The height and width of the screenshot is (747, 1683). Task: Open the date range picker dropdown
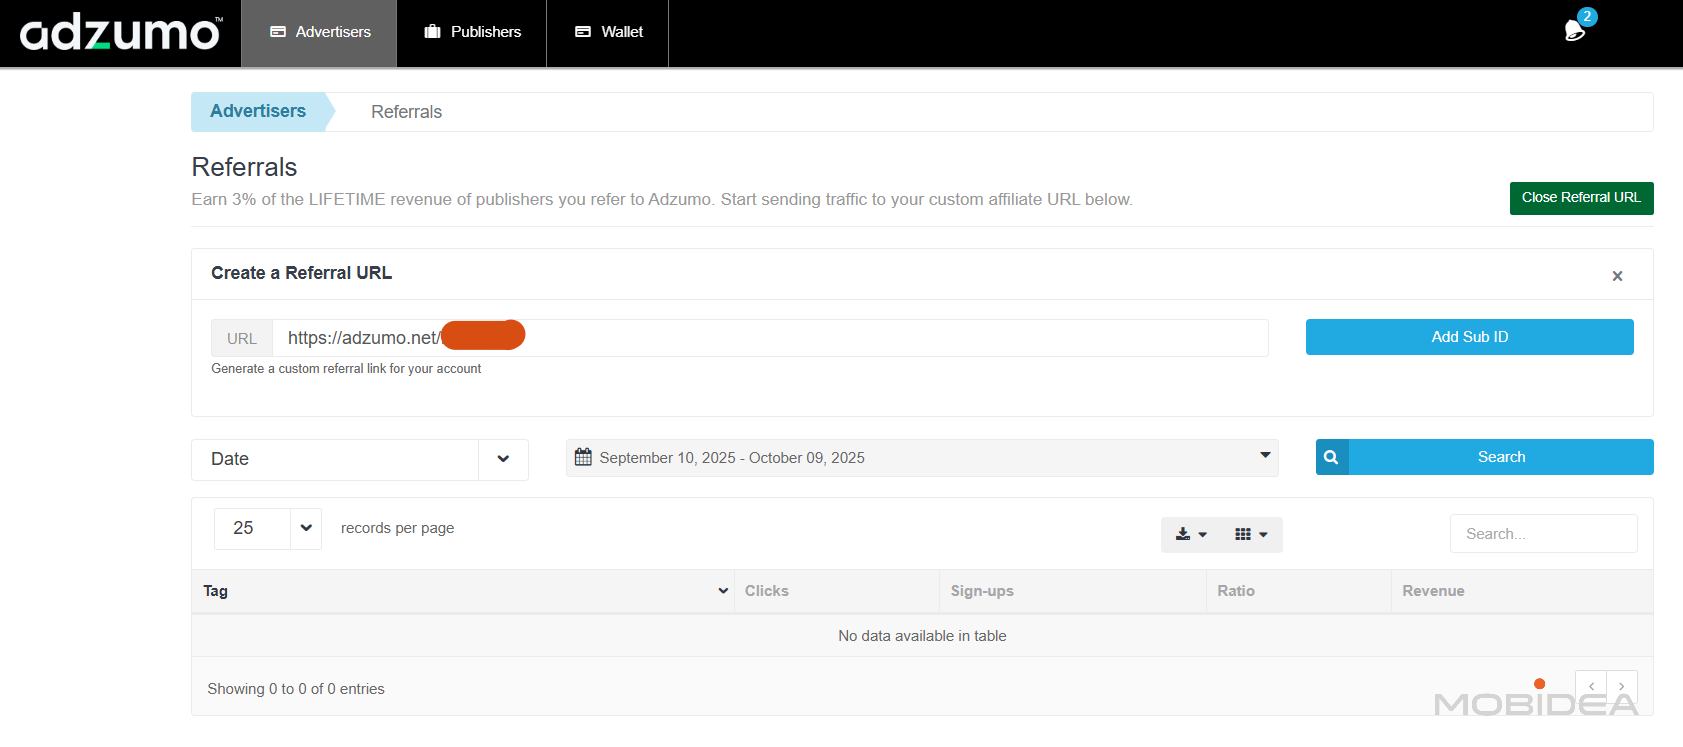click(x=1265, y=456)
